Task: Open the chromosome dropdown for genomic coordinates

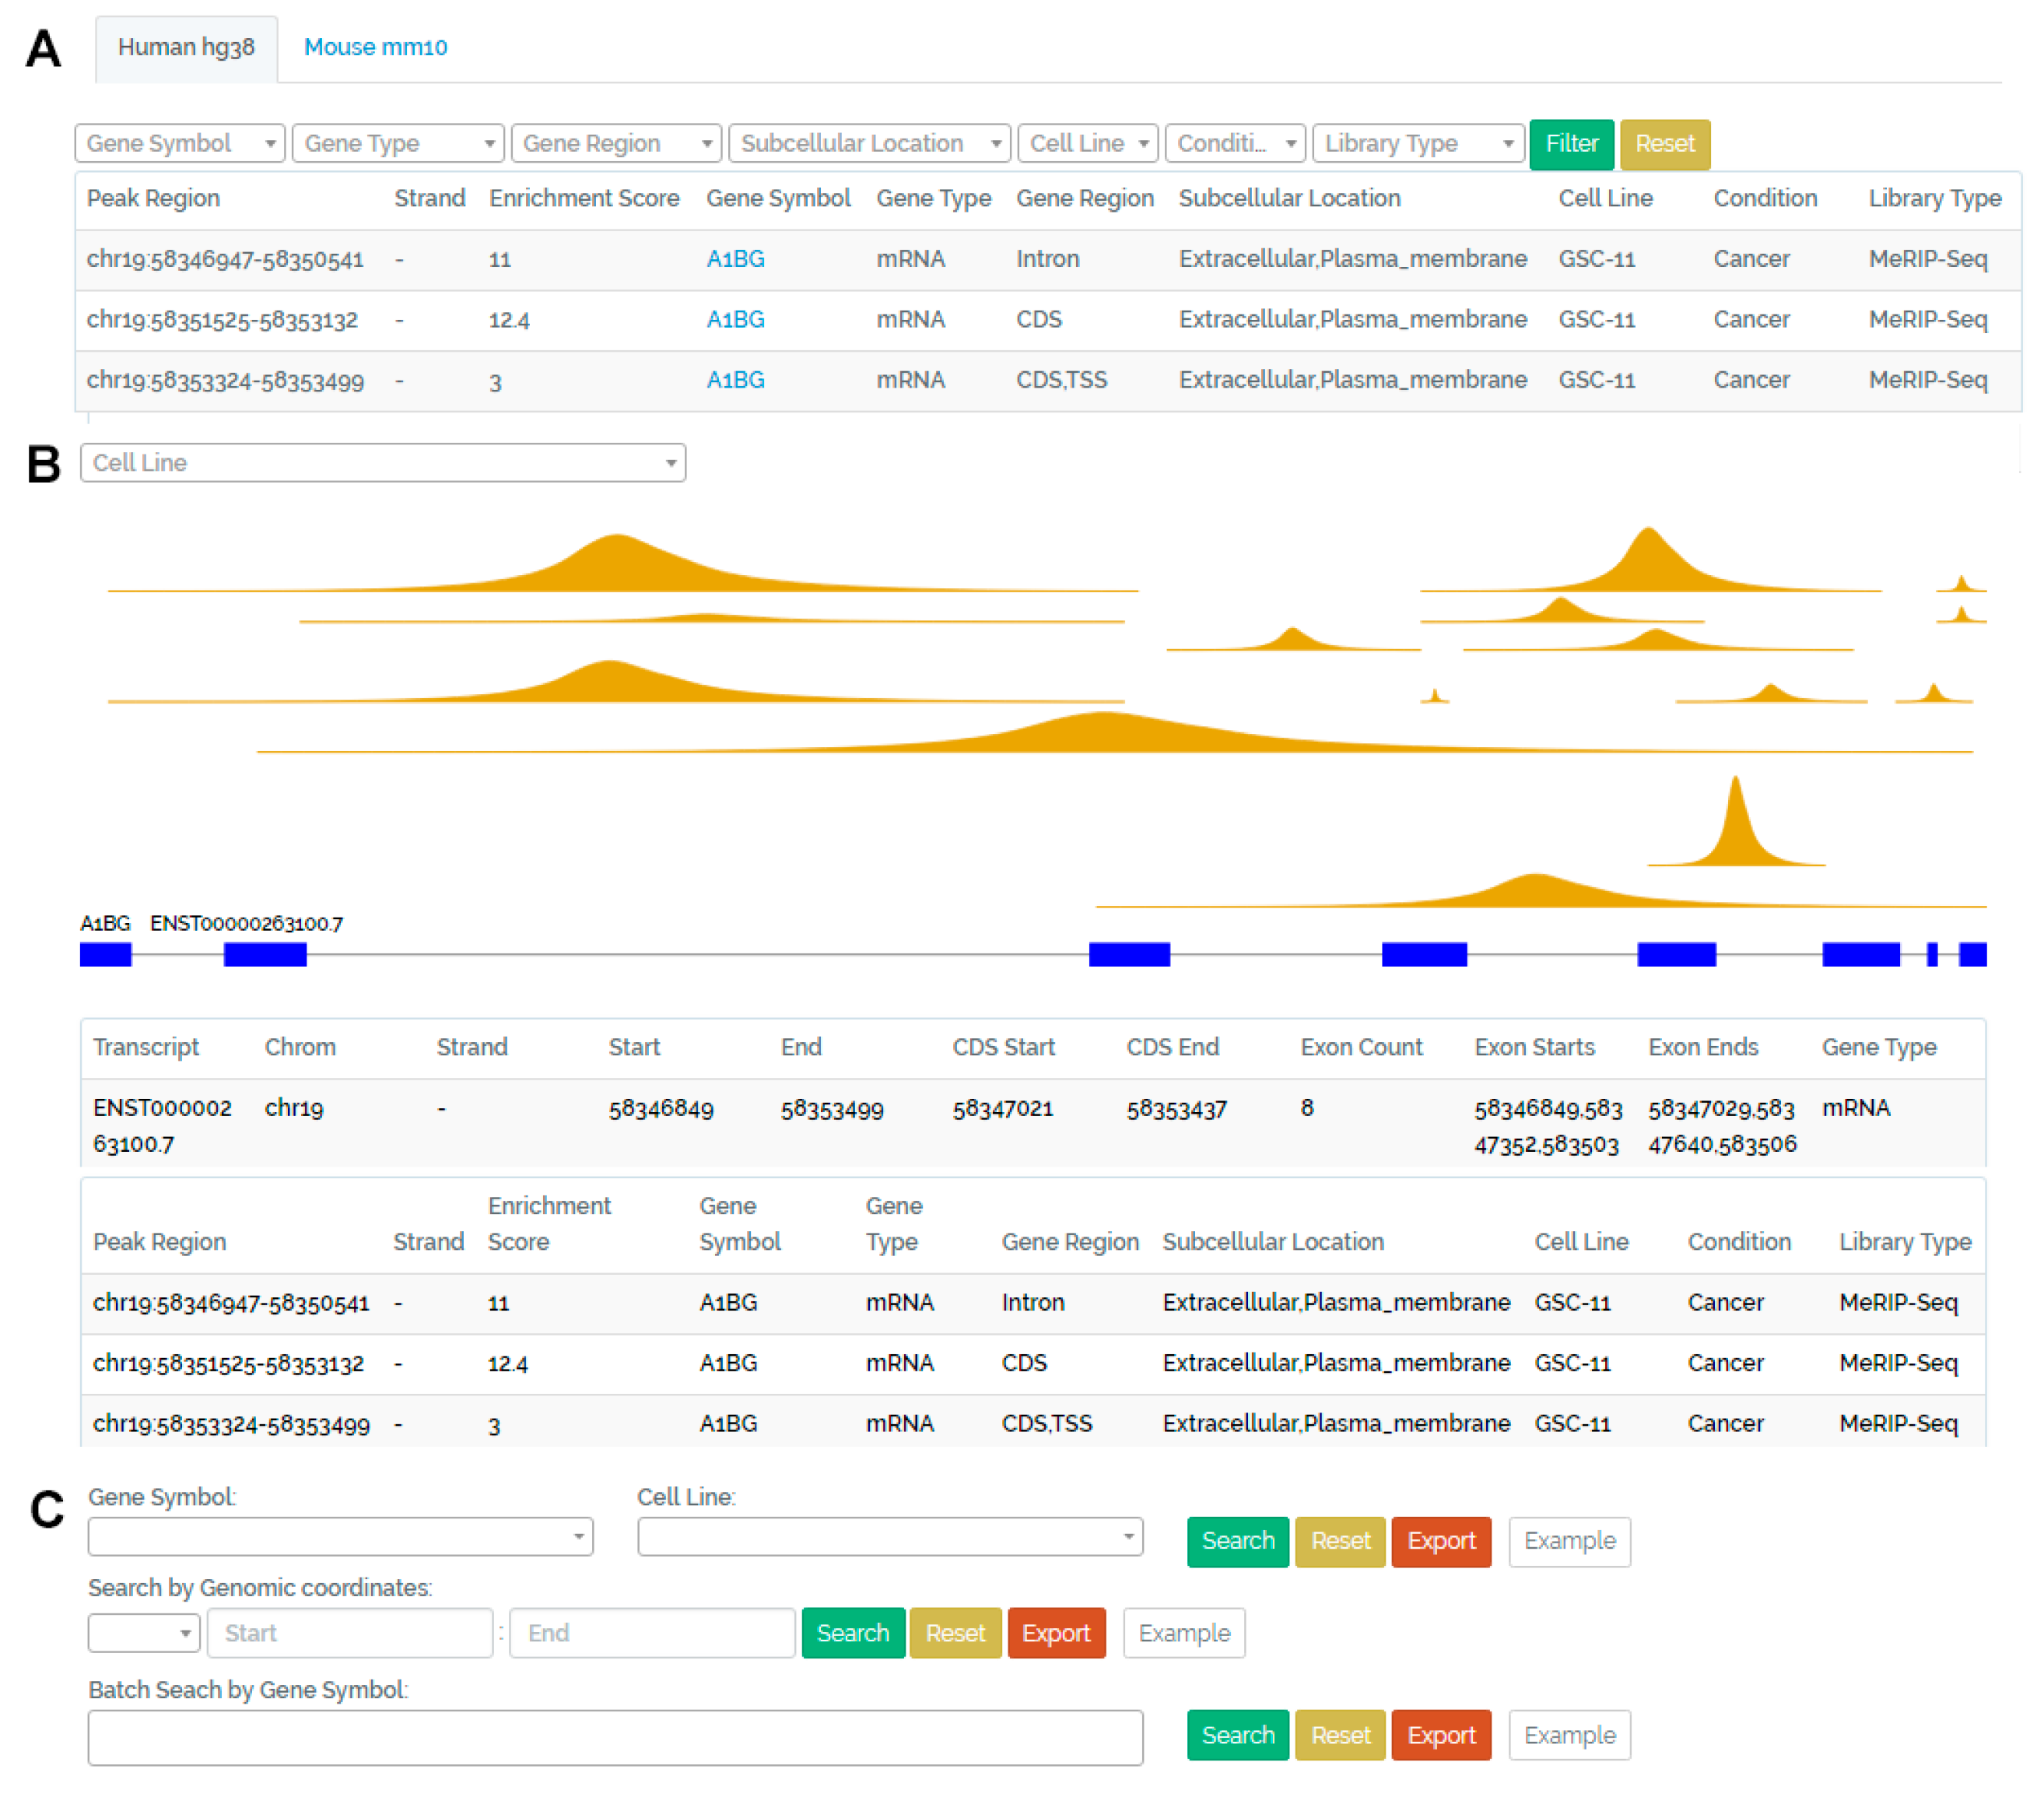Action: coord(144,1633)
